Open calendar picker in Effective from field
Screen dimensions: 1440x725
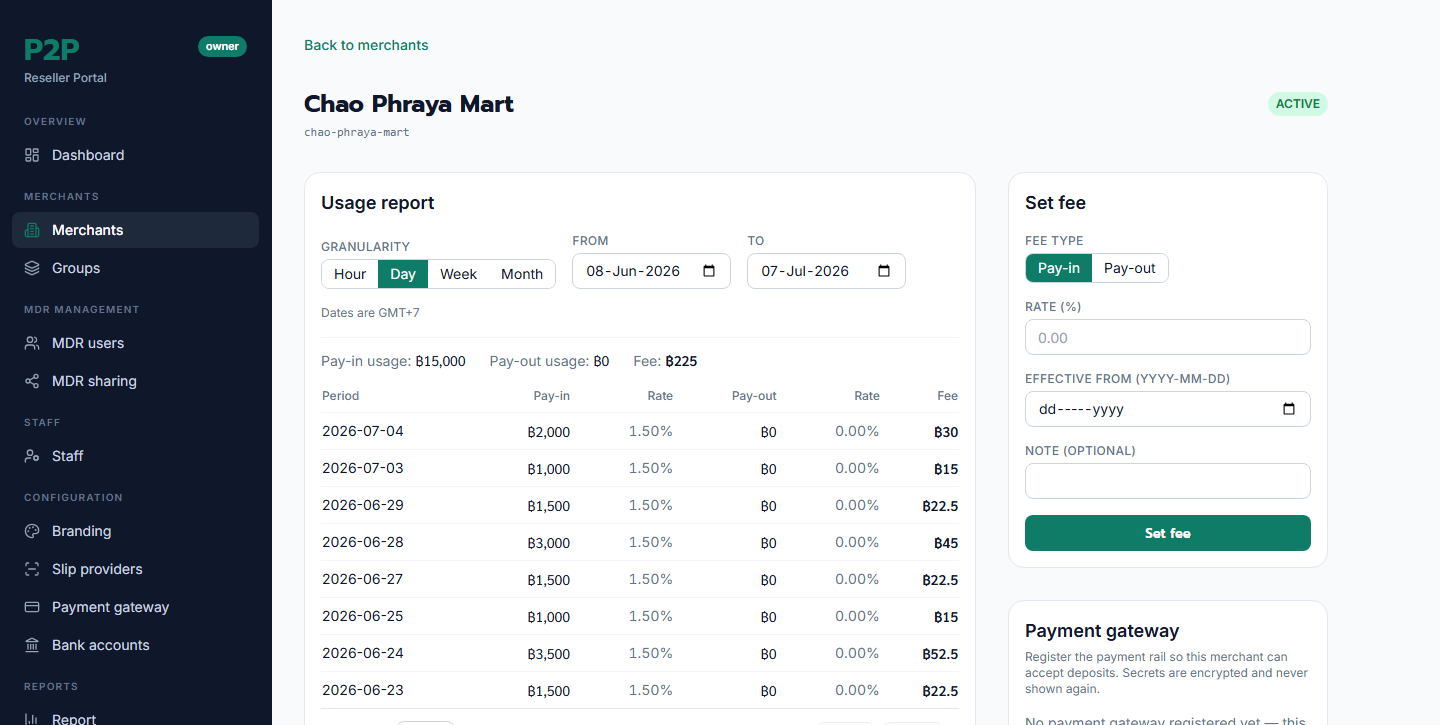(x=1289, y=409)
